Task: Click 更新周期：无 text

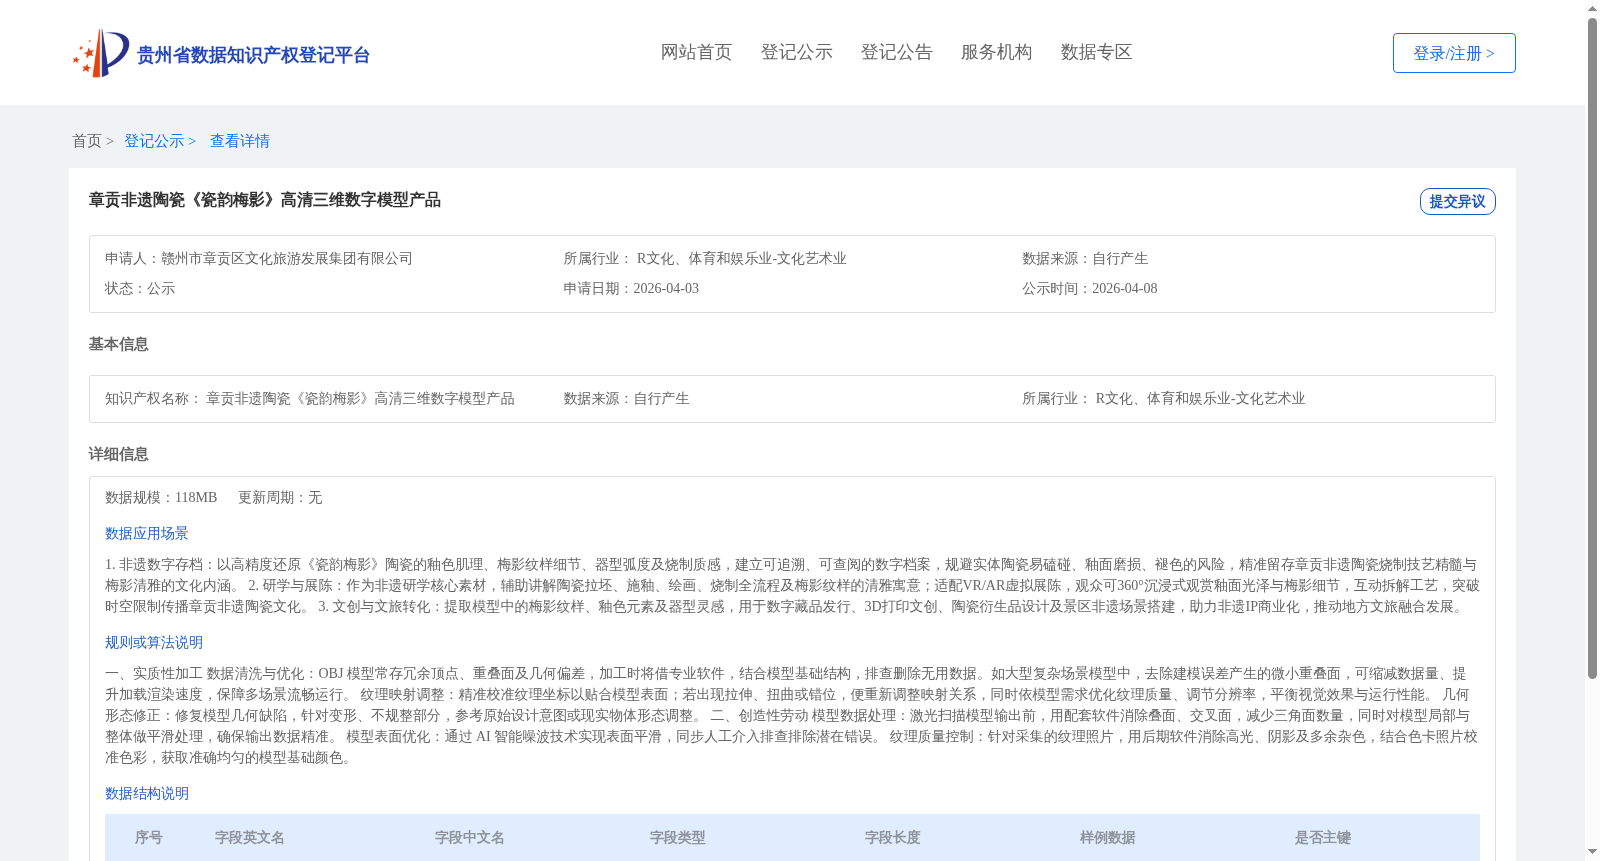Action: 280,497
